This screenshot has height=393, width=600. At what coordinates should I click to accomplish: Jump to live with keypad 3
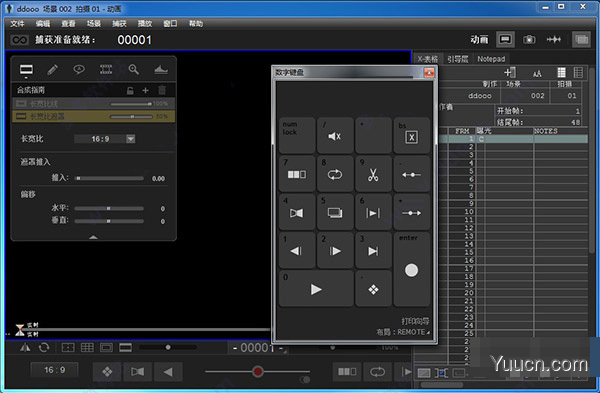(x=373, y=250)
